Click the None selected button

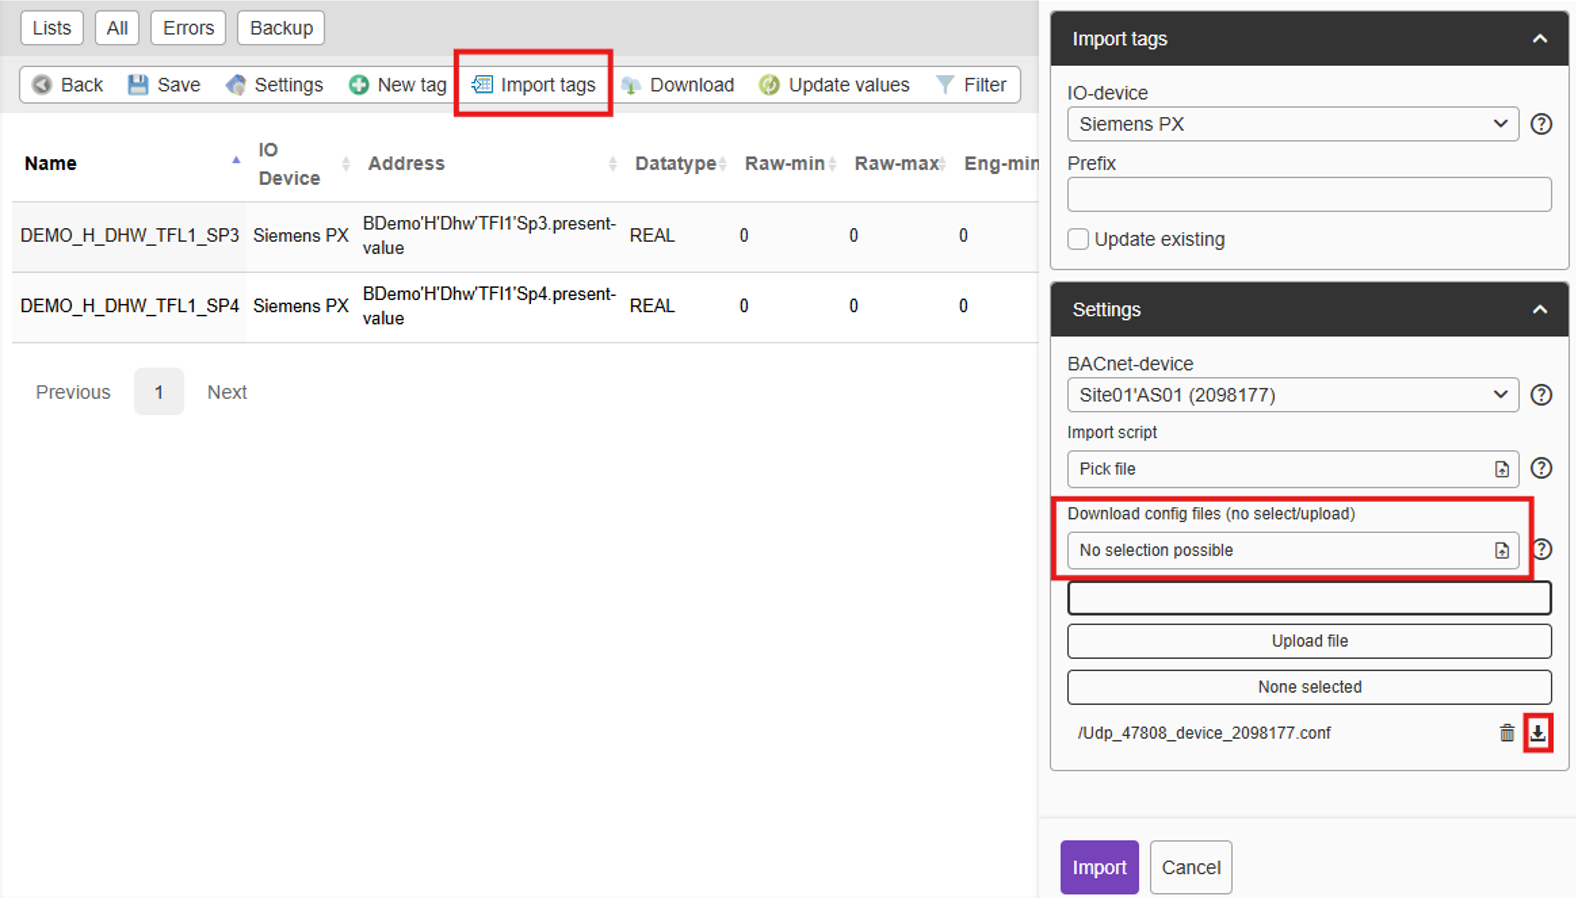point(1309,687)
